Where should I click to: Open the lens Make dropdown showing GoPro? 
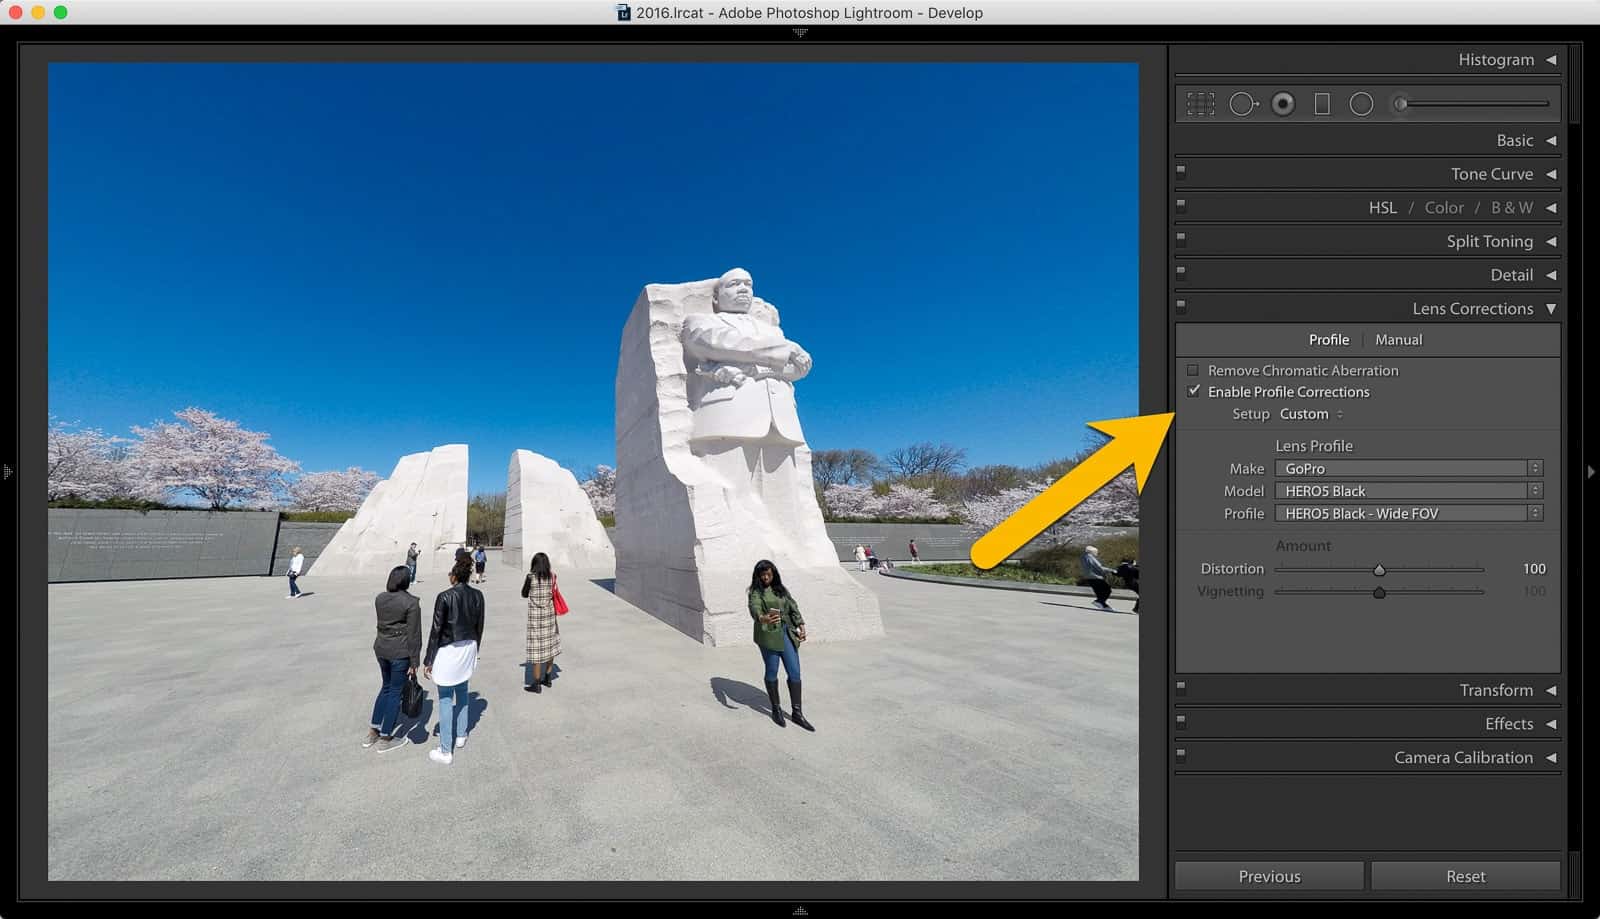pyautogui.click(x=1409, y=468)
